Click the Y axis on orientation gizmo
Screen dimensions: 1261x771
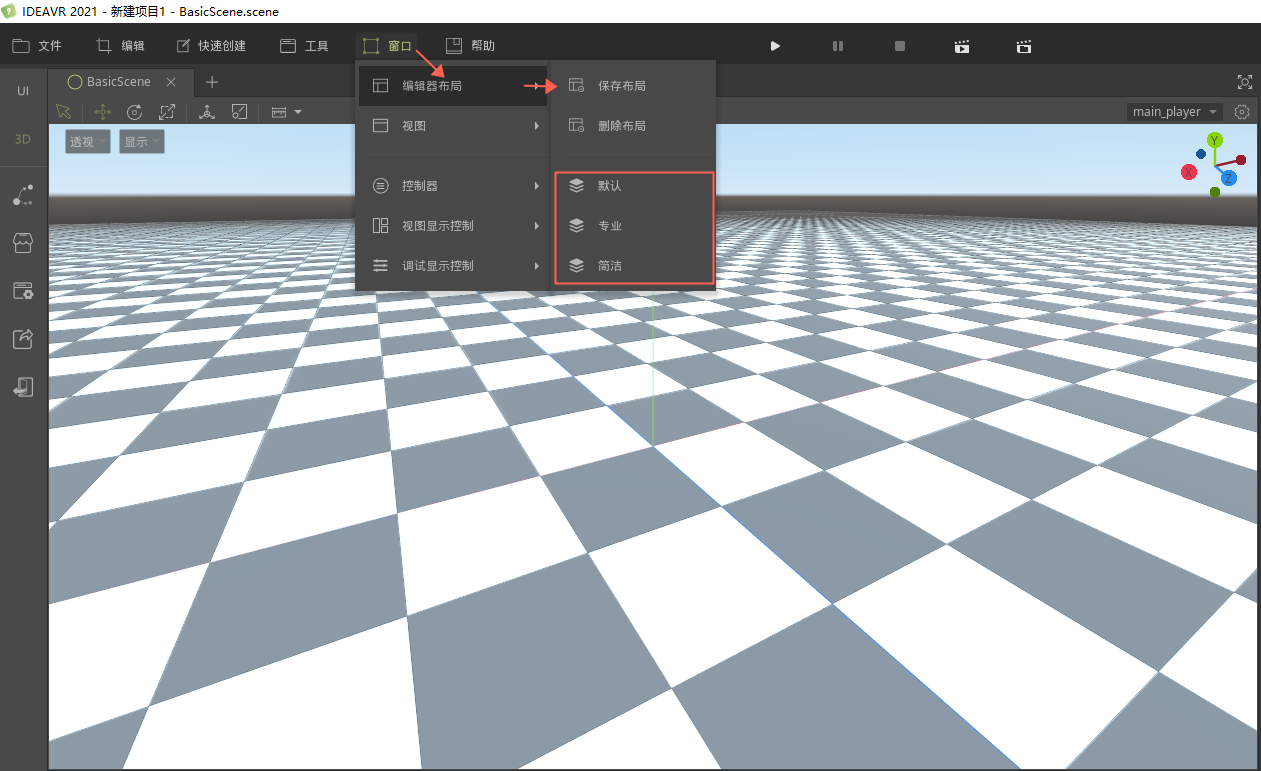1214,140
